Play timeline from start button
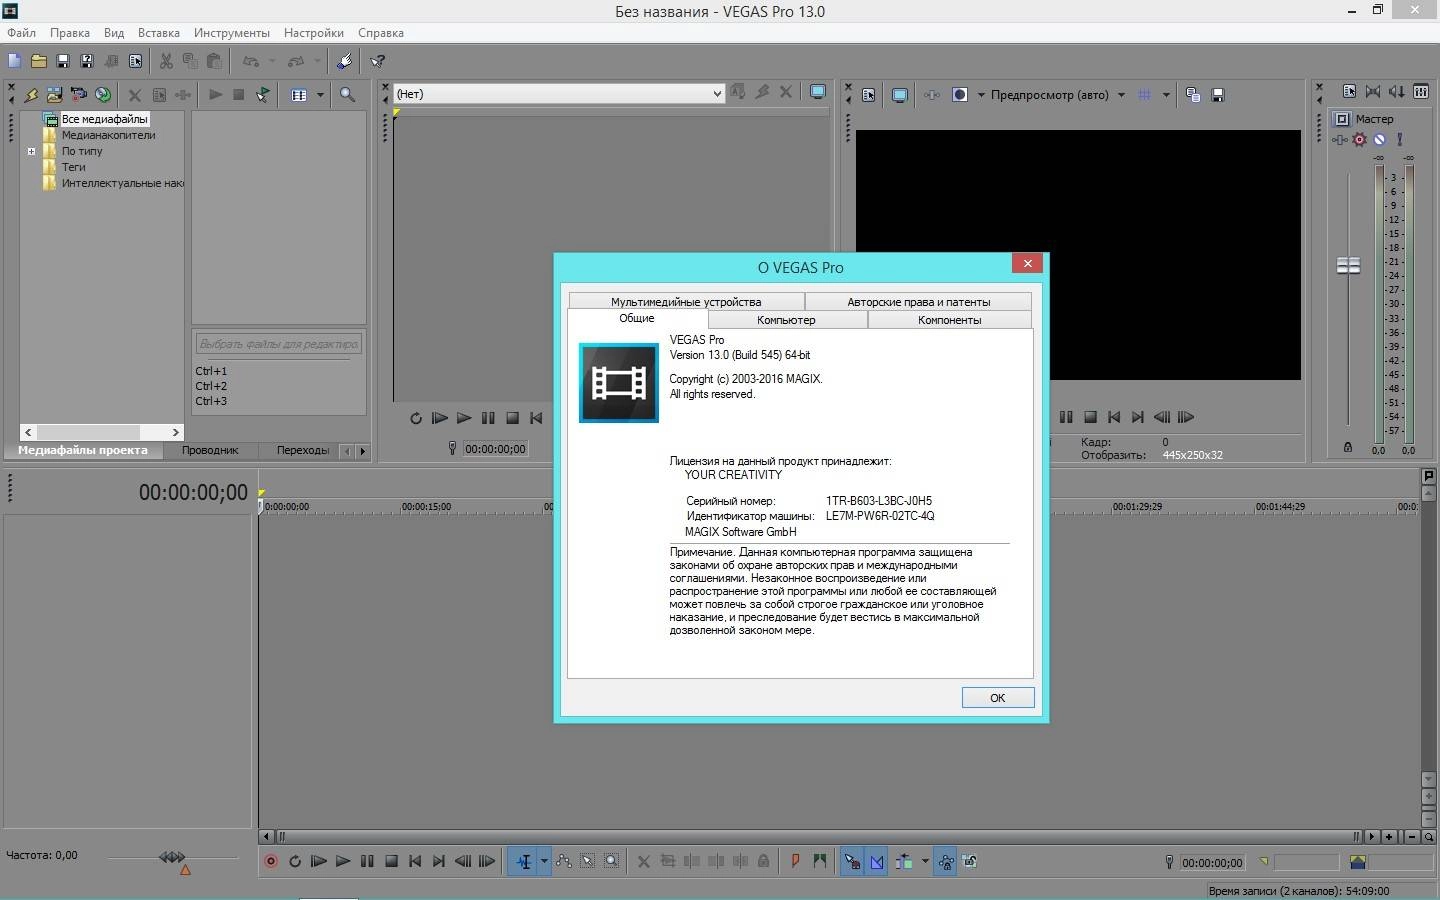 pos(319,861)
